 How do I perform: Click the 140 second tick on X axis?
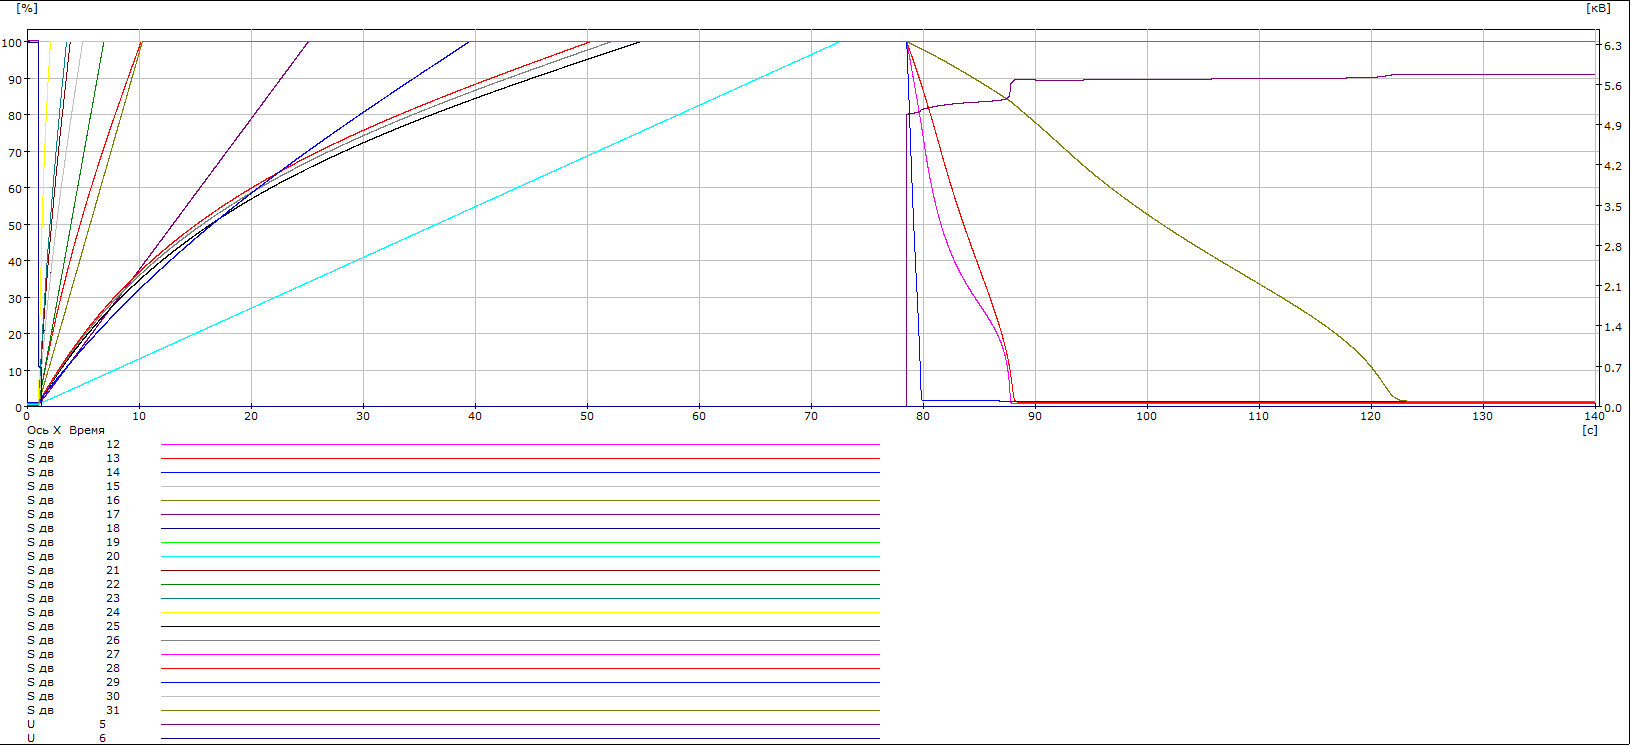pyautogui.click(x=1594, y=416)
